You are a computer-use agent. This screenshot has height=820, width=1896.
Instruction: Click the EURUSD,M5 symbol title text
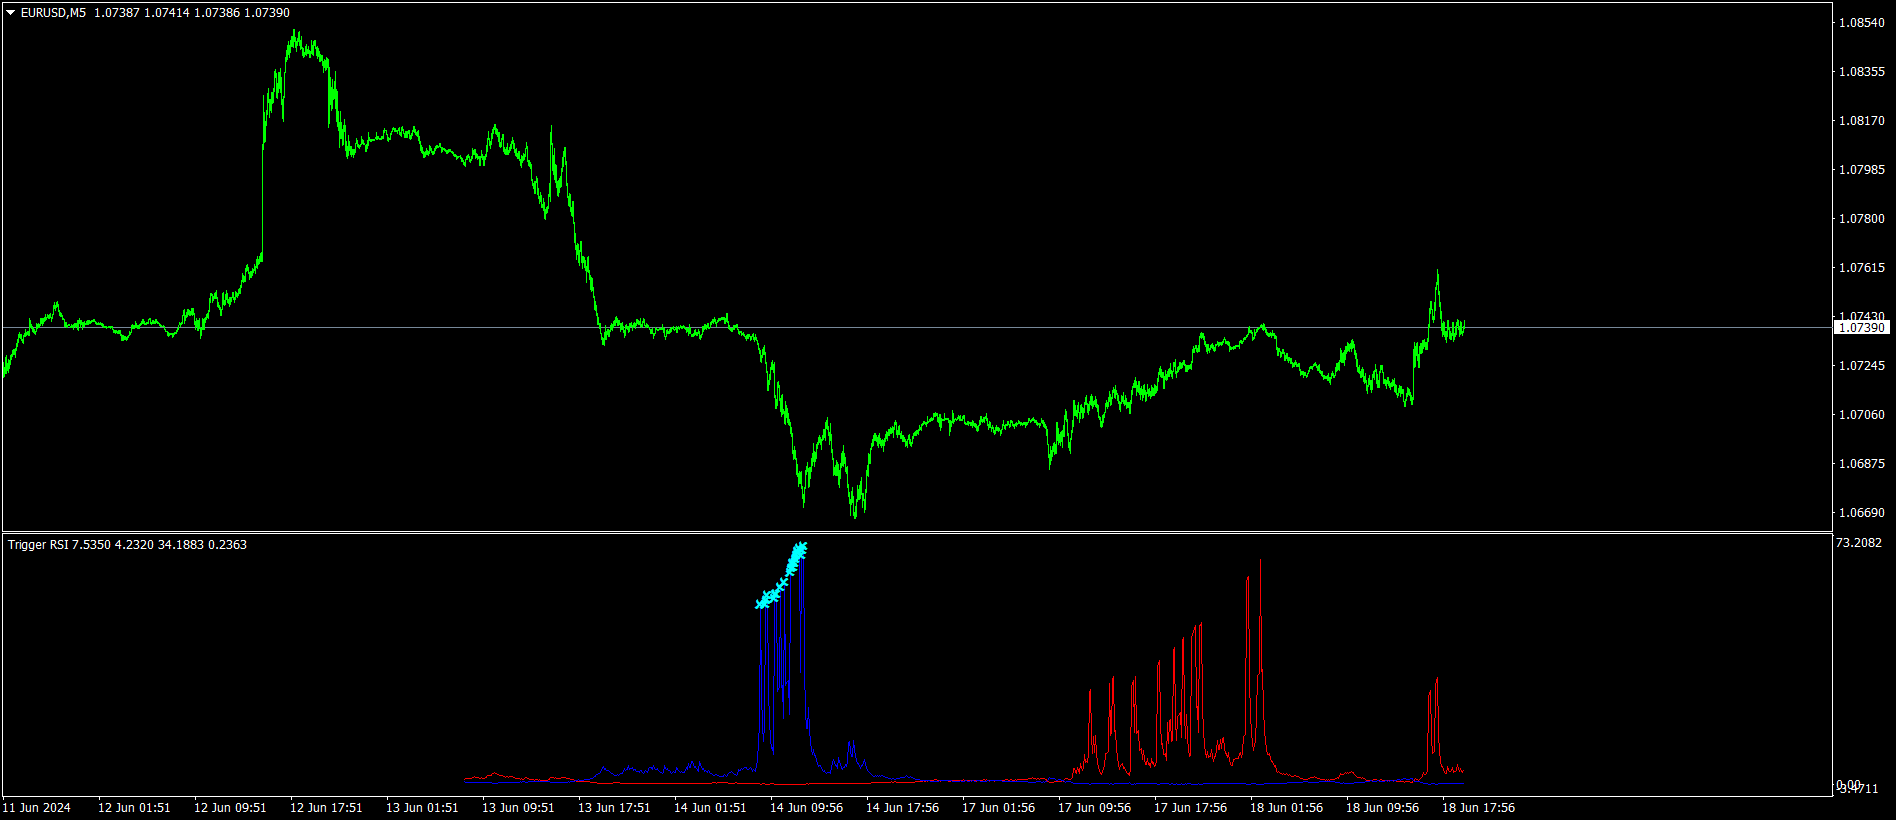point(53,13)
